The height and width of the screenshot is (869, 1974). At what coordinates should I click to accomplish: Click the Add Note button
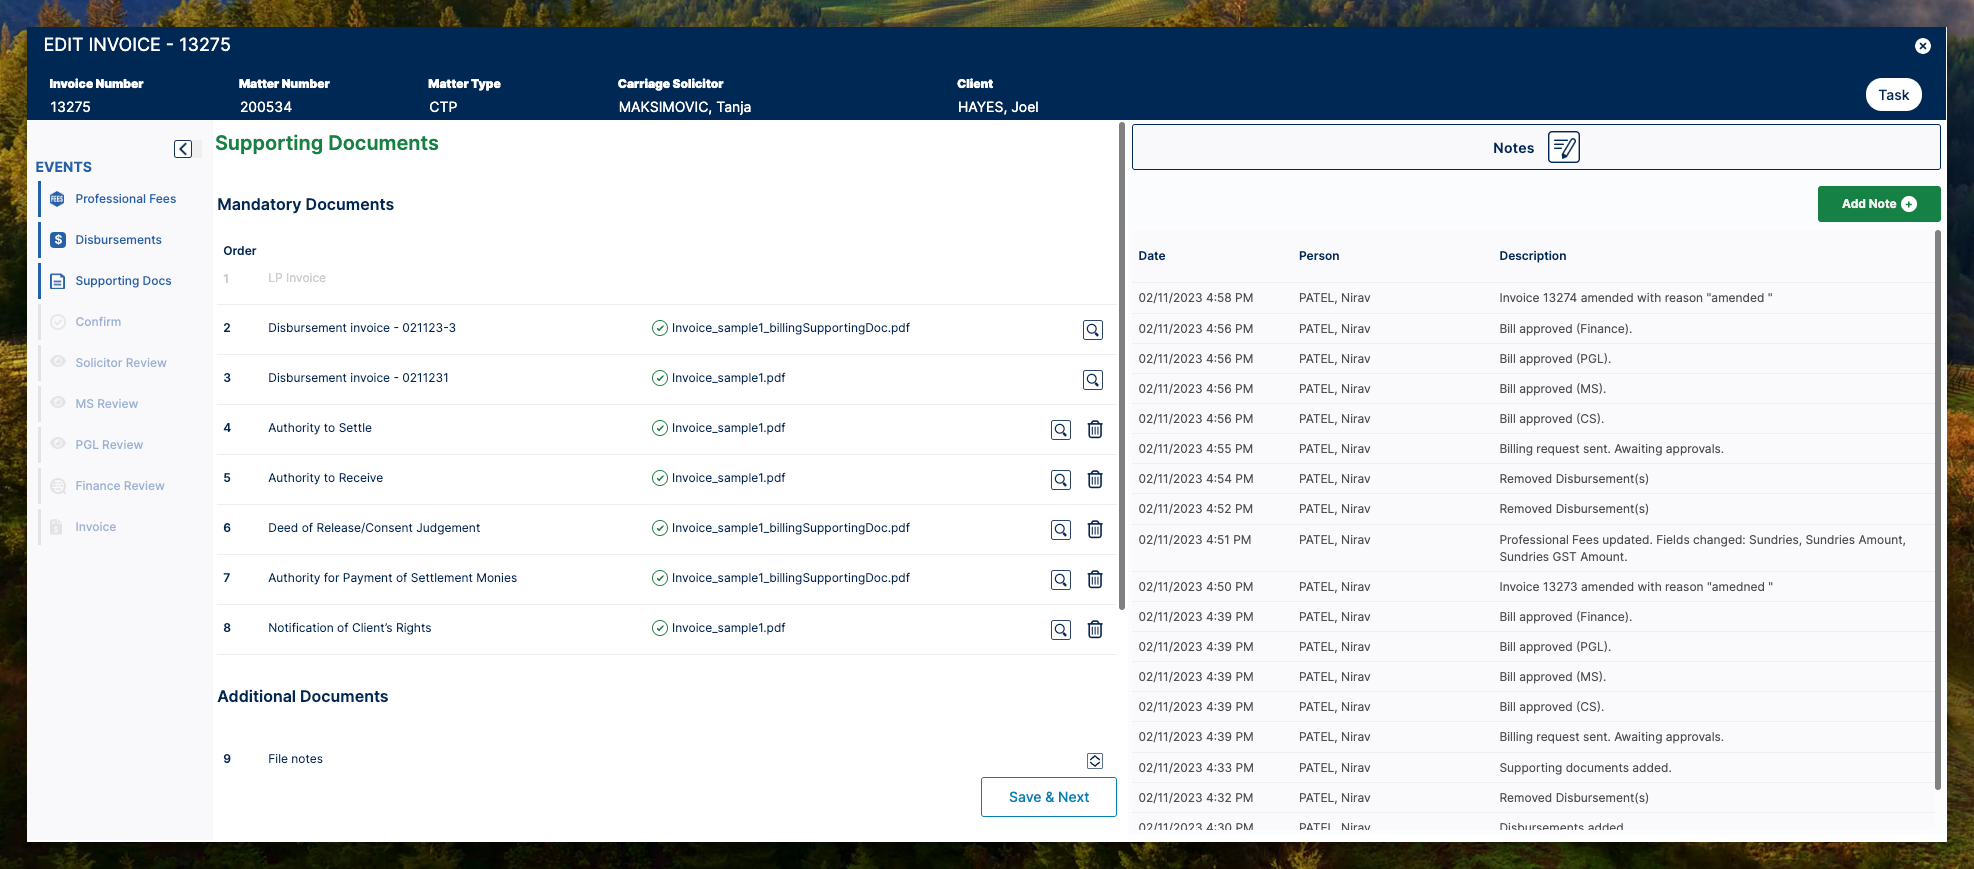(x=1878, y=204)
